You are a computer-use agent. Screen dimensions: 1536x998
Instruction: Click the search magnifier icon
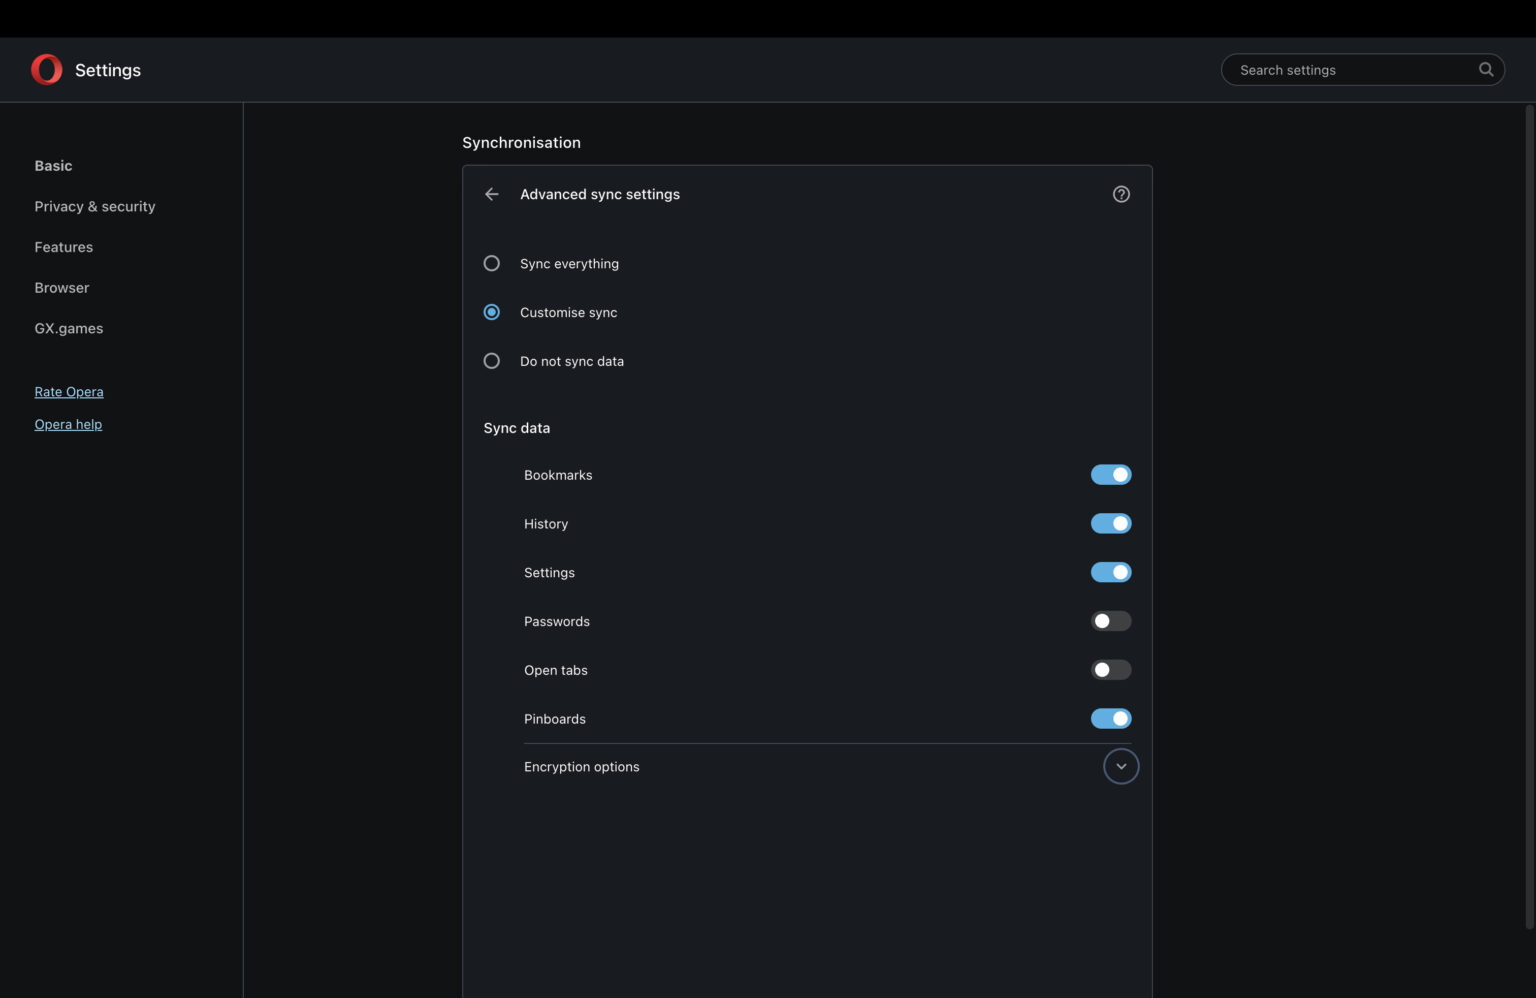click(x=1486, y=69)
